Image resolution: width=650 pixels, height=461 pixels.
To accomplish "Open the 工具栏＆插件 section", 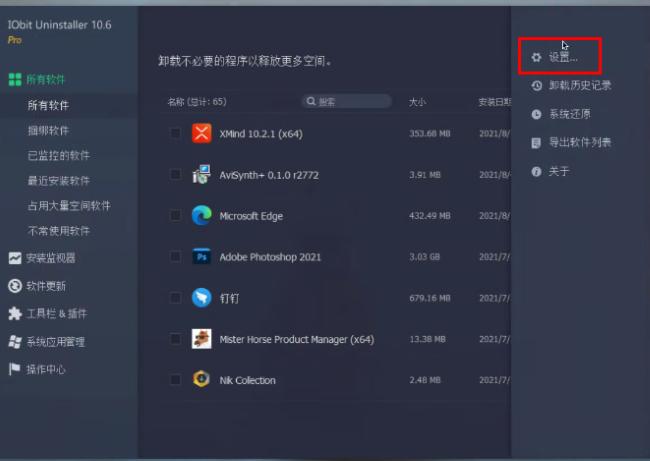I will click(56, 314).
